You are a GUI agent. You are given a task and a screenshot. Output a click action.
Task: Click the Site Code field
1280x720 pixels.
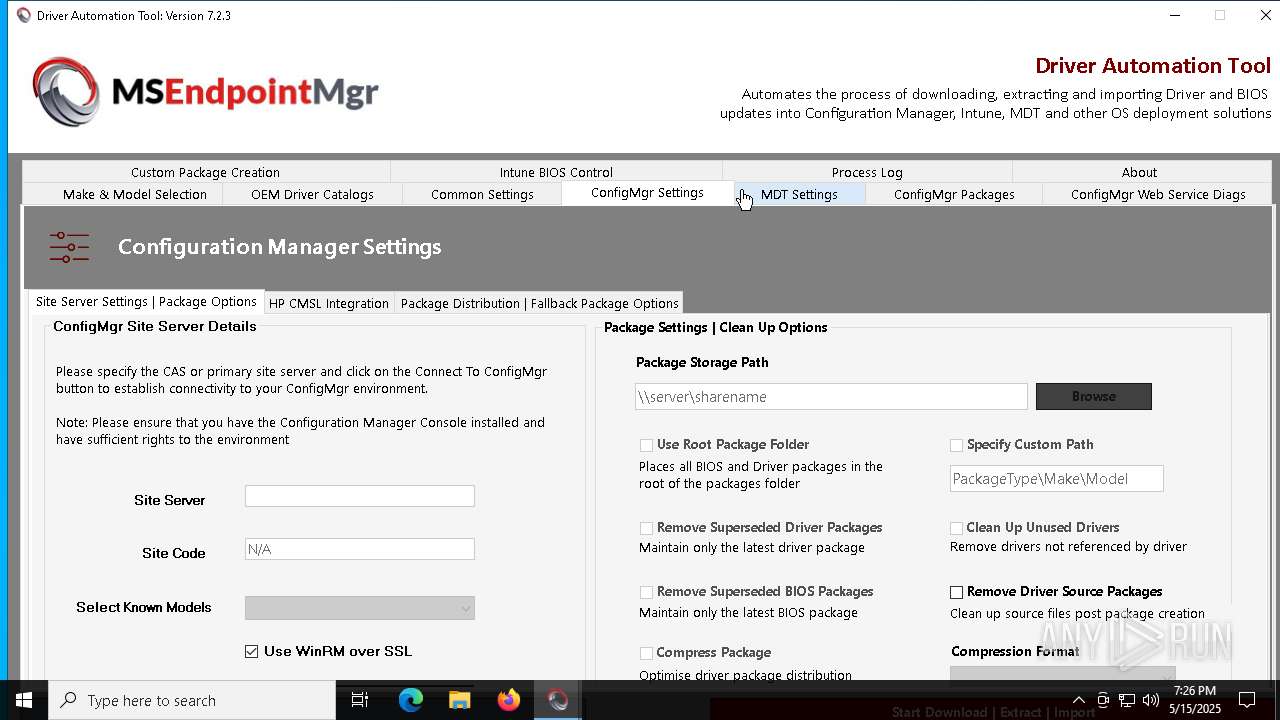tap(360, 549)
